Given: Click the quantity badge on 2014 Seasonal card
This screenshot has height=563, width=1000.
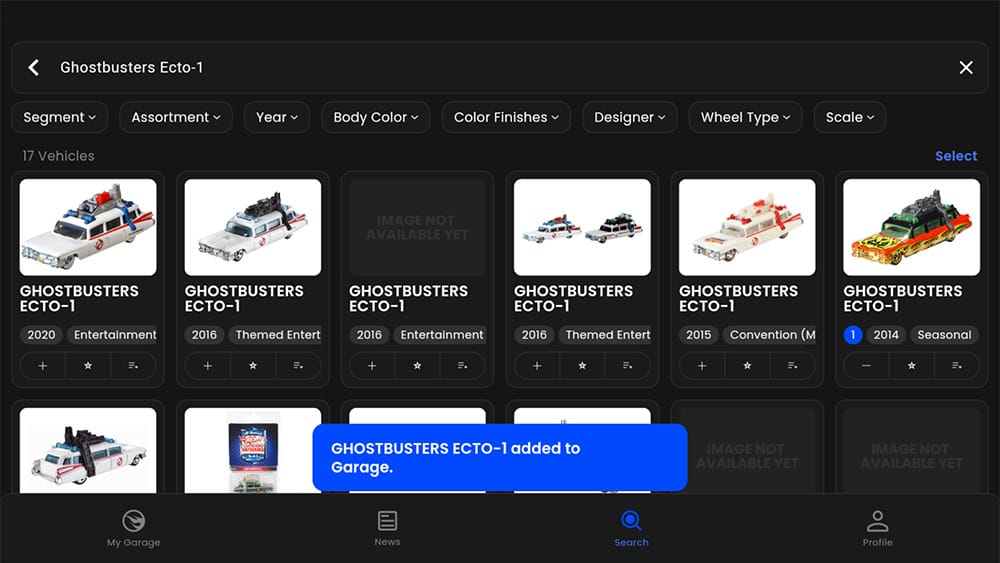Looking at the screenshot, I should click(853, 335).
